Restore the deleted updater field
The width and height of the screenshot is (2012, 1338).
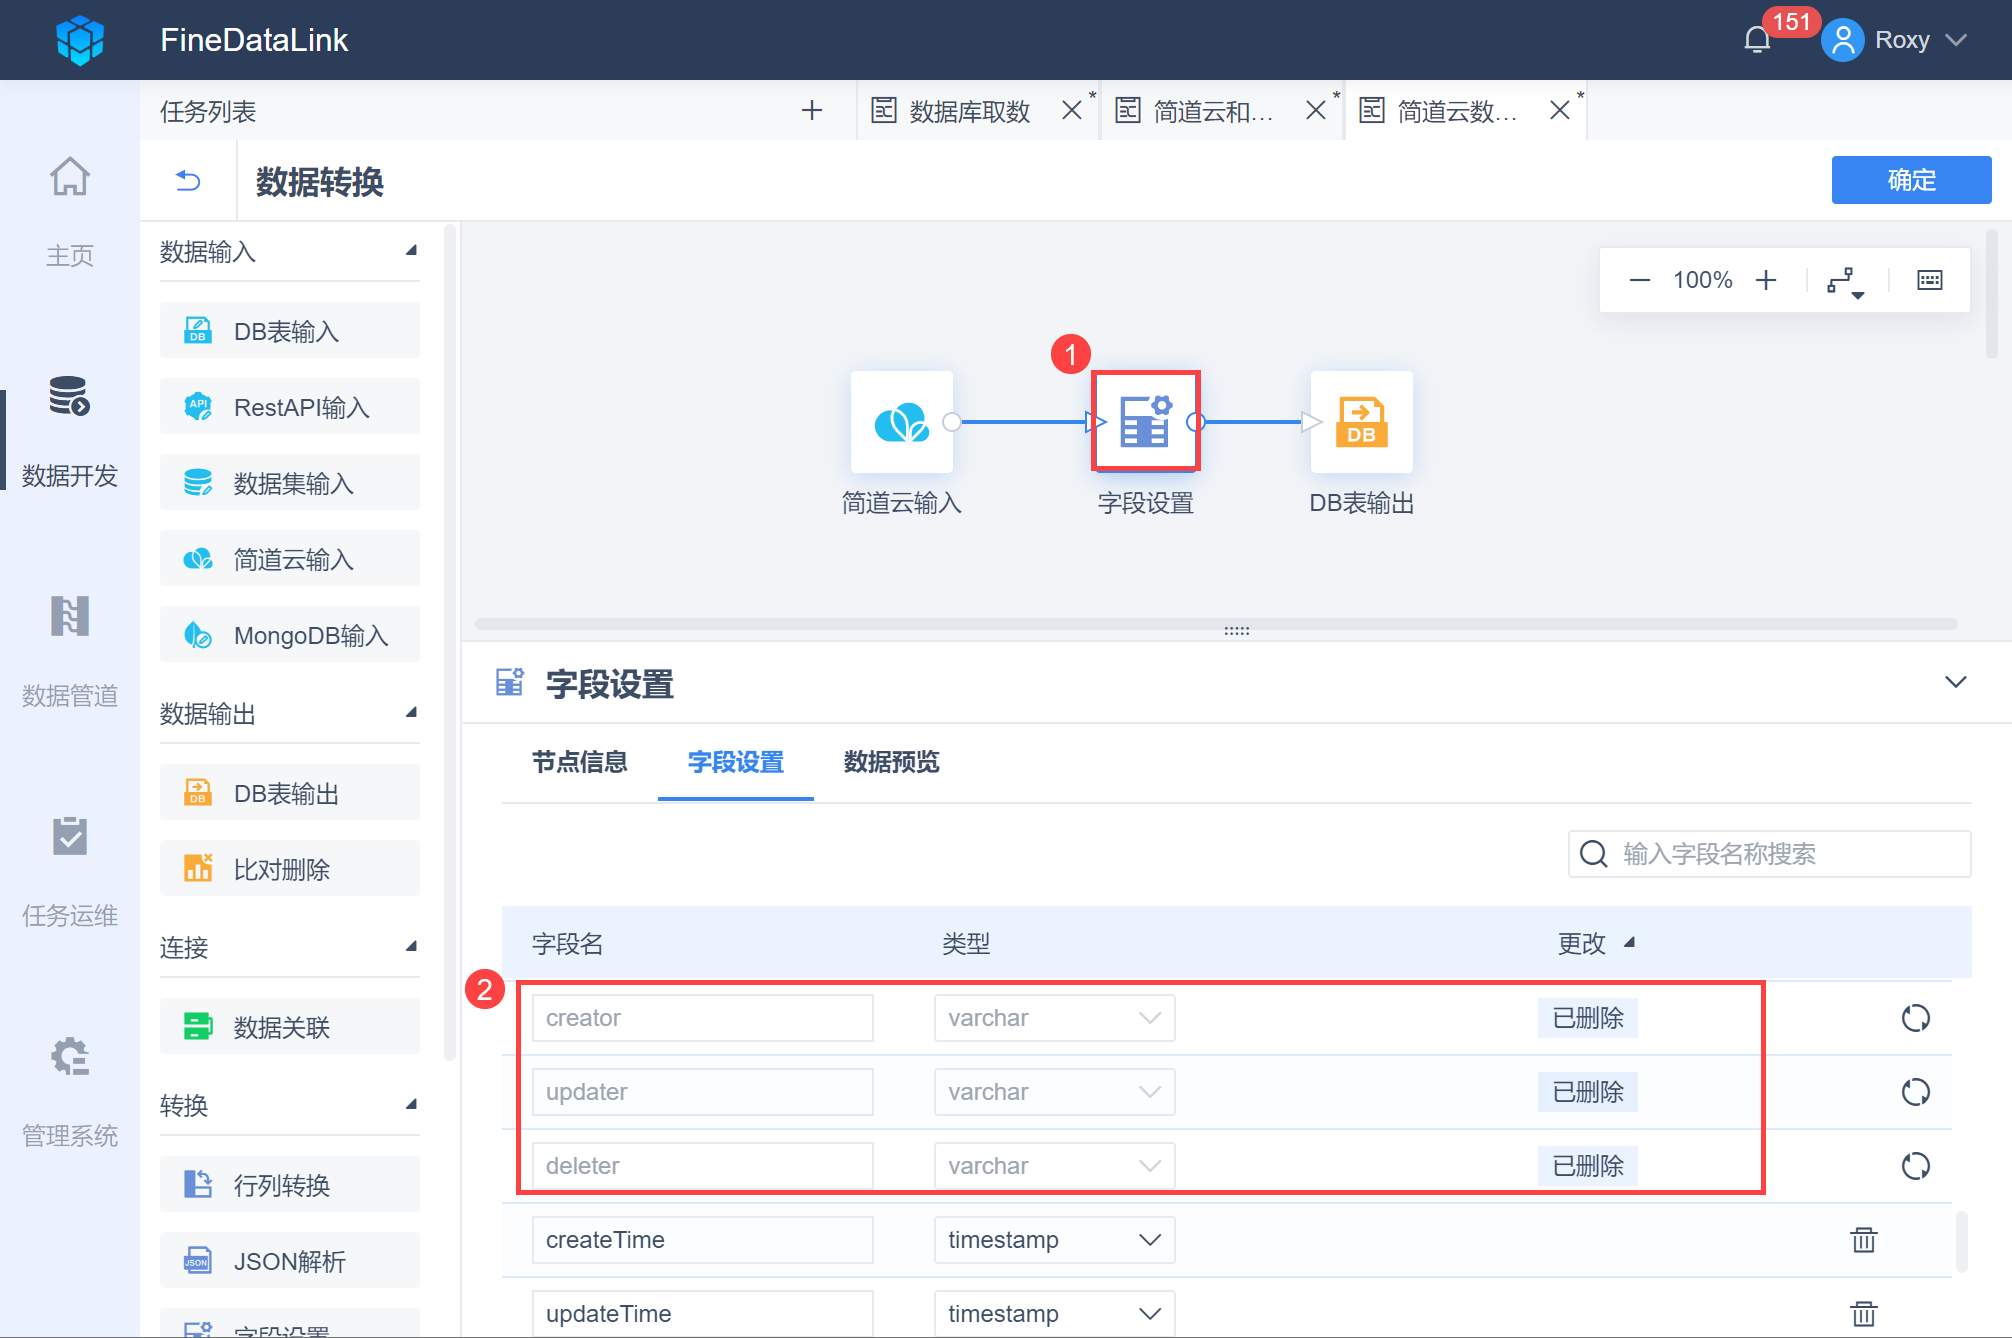pos(1915,1092)
